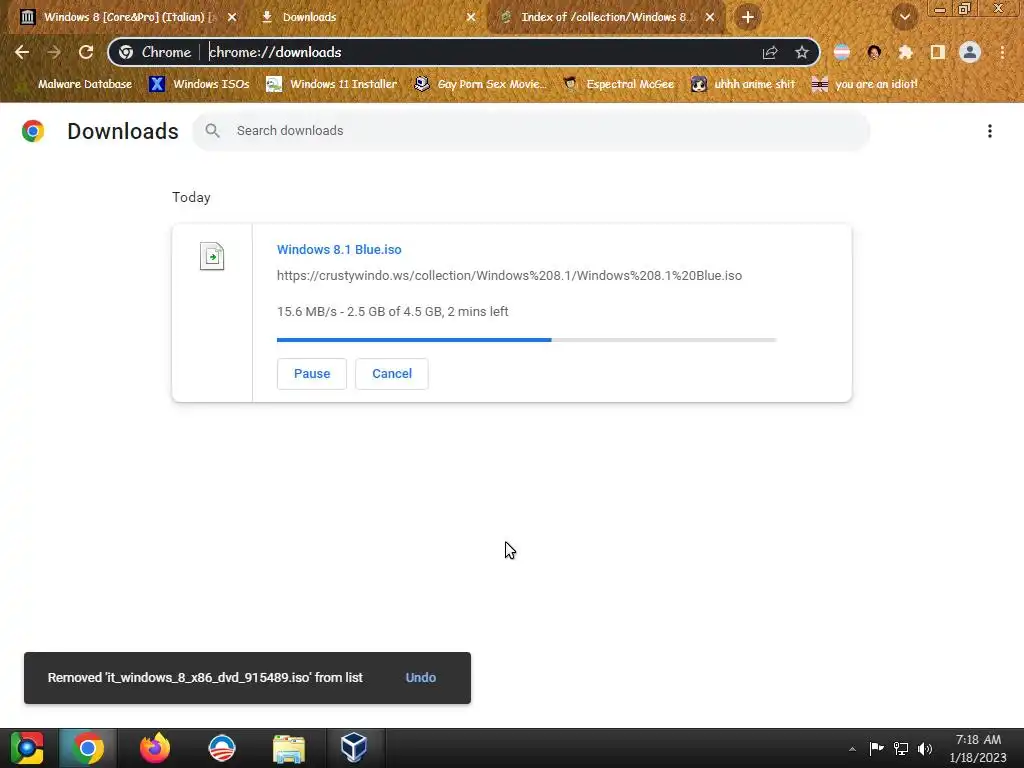Close the Windows 8 [Core&Pro] tab
1024x768 pixels.
[x=232, y=17]
